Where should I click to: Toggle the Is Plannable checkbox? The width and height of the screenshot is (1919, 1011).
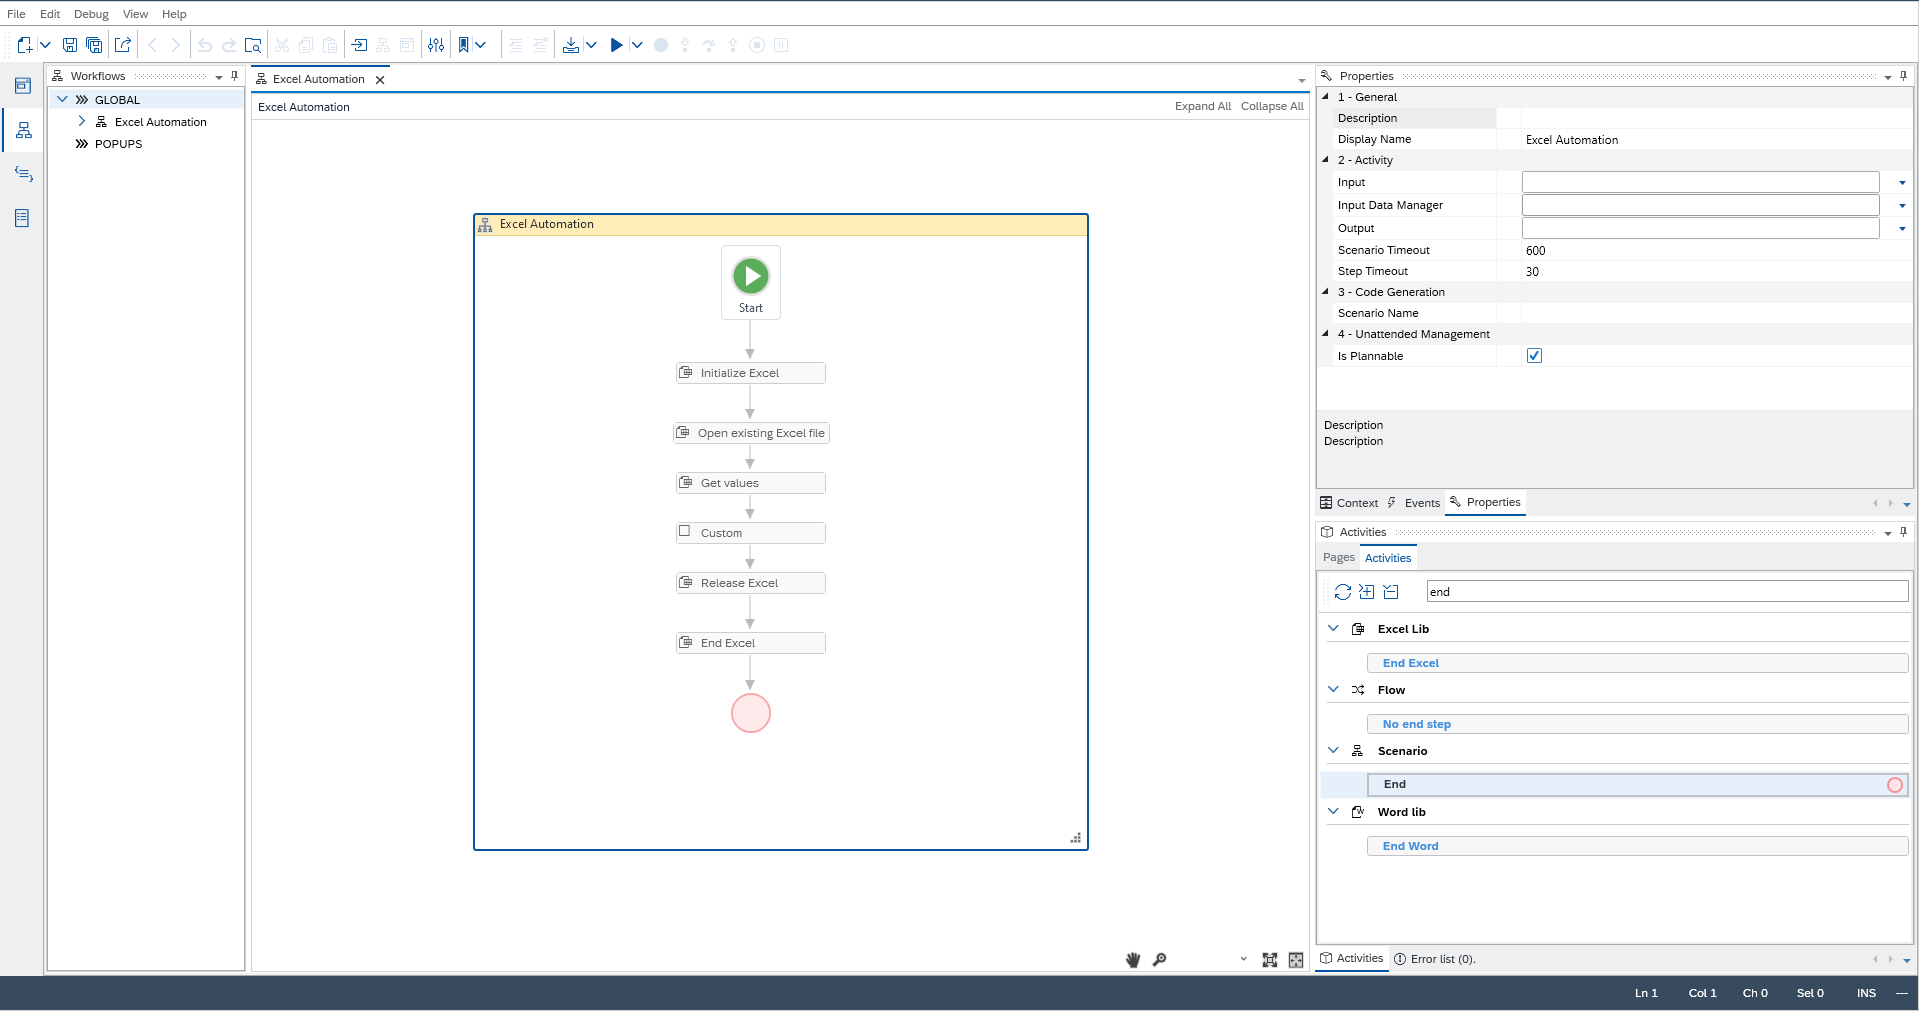tap(1534, 356)
